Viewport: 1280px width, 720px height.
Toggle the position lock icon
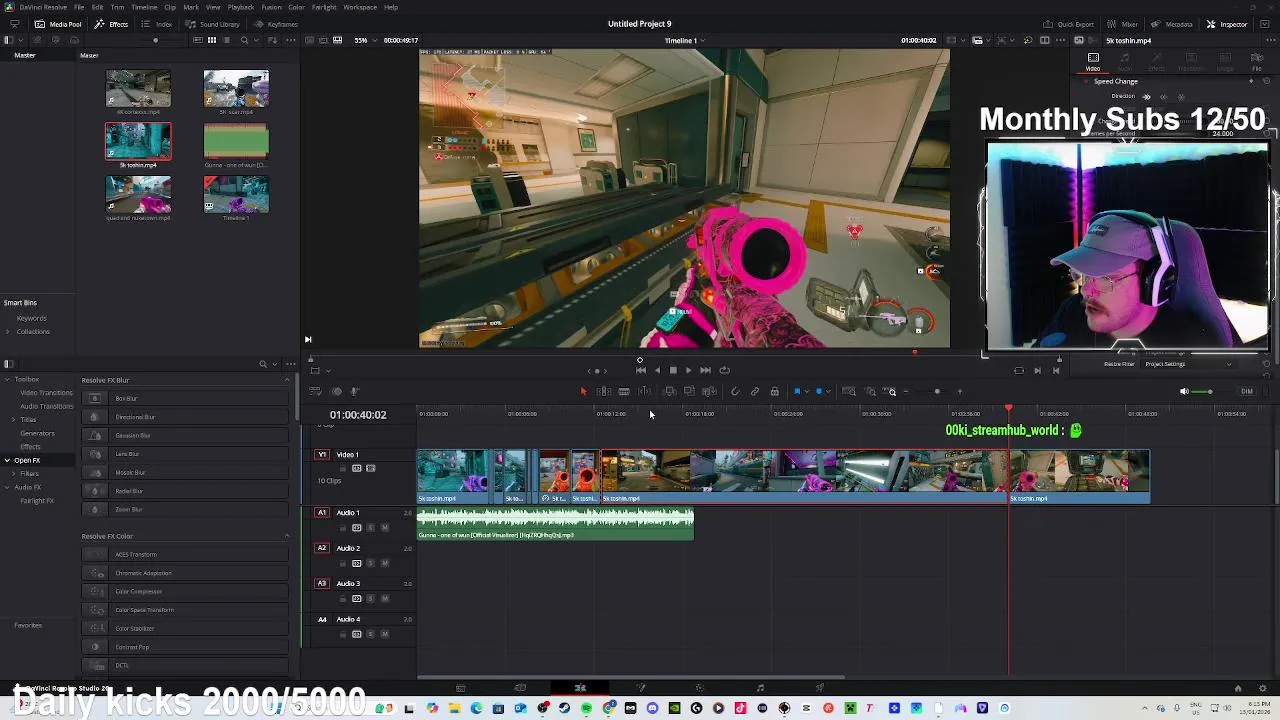click(x=774, y=391)
